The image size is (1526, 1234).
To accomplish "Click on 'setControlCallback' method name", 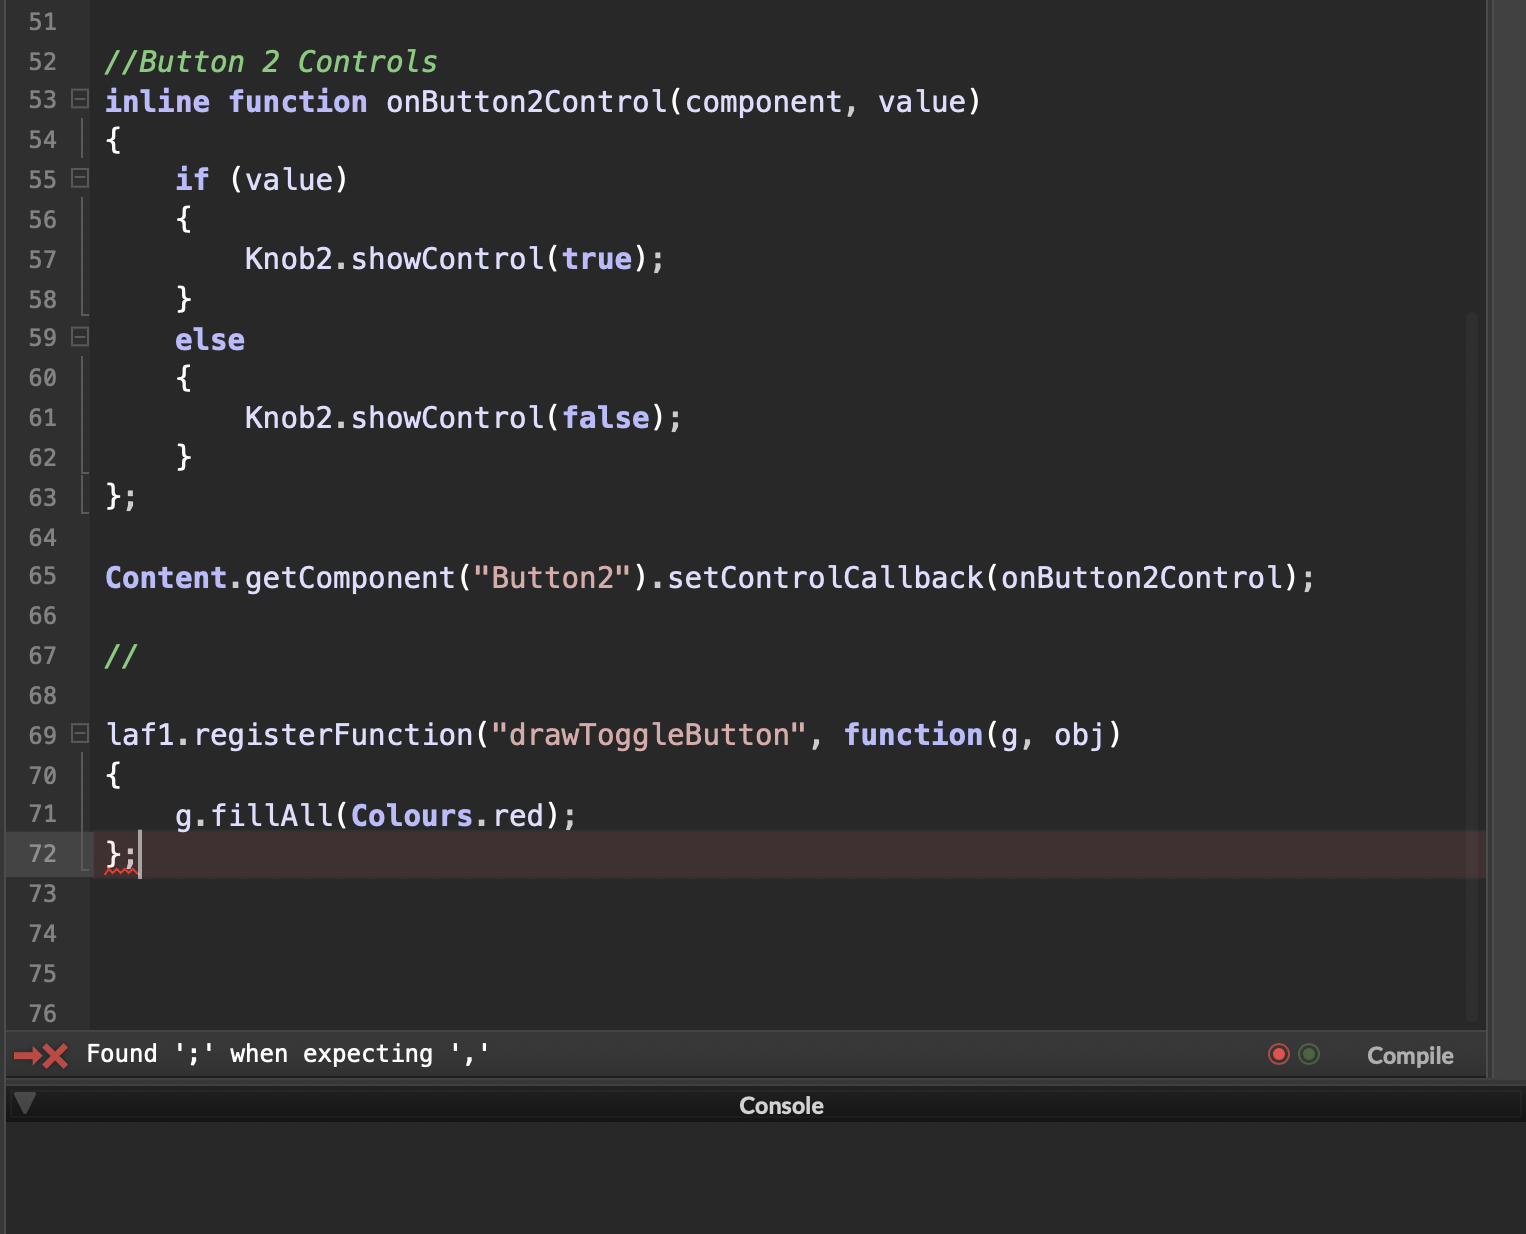I will tap(826, 577).
